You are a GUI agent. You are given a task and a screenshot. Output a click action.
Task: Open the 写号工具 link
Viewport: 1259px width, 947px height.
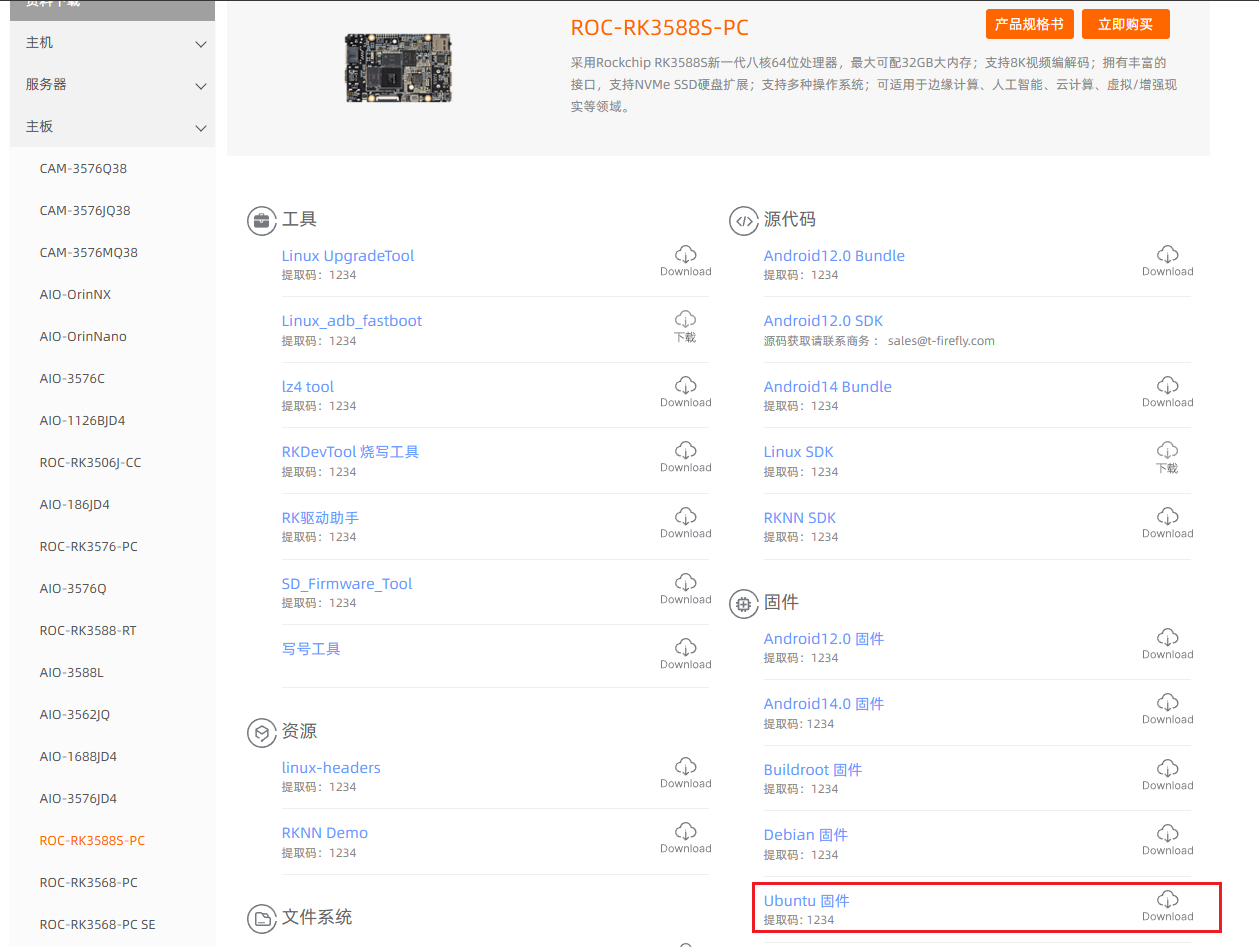click(x=311, y=649)
